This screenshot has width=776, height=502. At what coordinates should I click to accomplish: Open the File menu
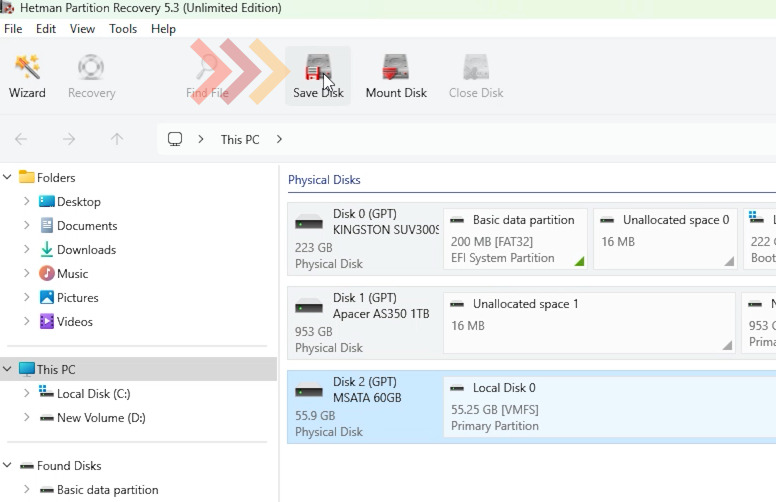coord(13,29)
